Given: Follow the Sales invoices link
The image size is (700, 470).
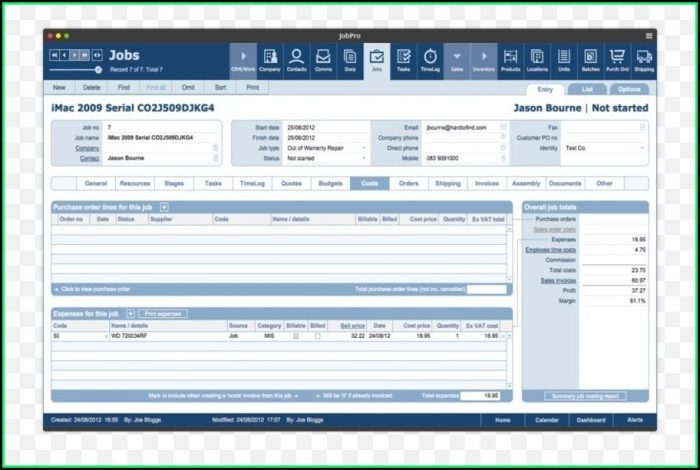Looking at the screenshot, I should click(x=558, y=280).
